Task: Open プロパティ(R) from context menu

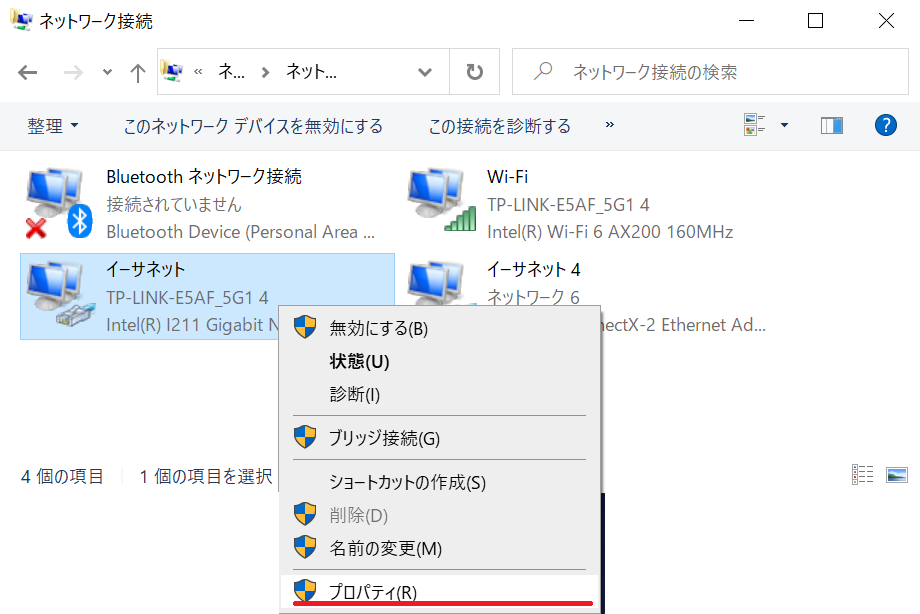Action: tap(440, 592)
